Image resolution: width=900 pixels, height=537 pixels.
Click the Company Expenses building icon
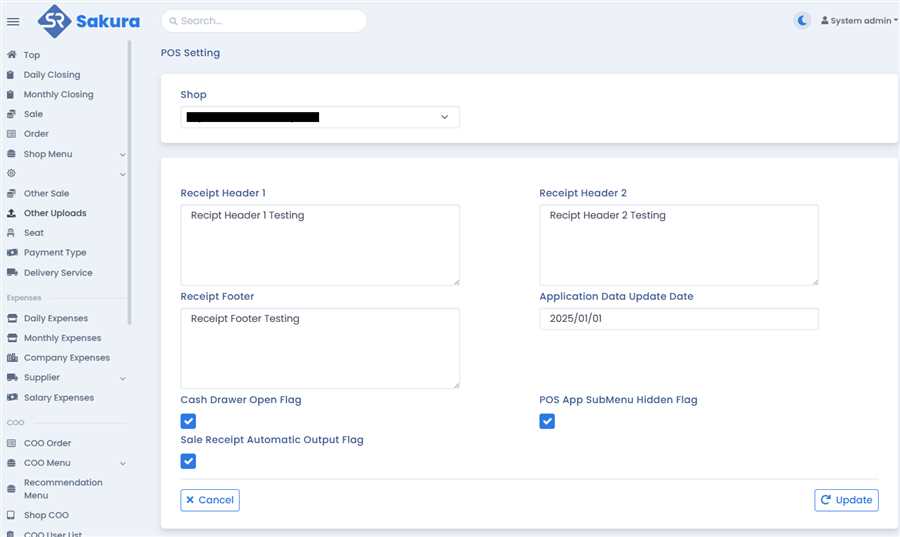point(12,358)
